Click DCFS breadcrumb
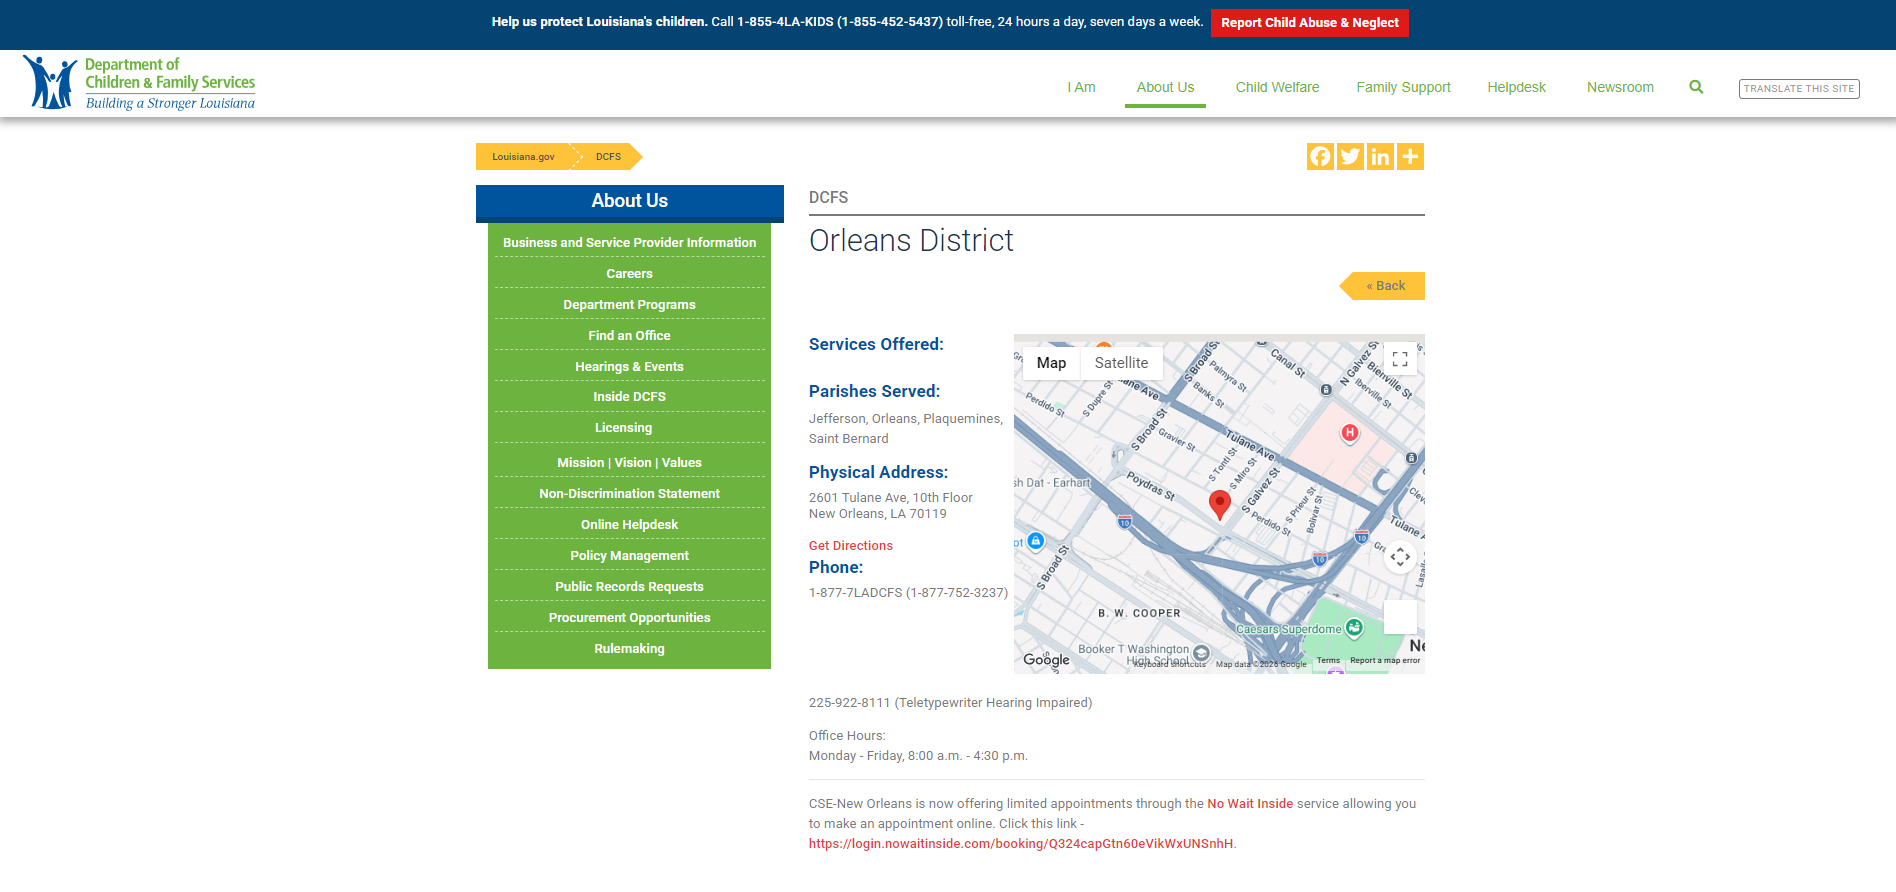 pyautogui.click(x=609, y=157)
